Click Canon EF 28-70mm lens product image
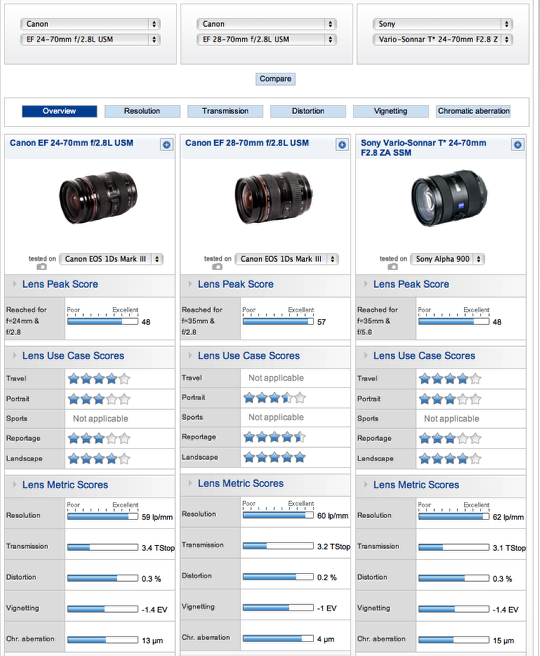The image size is (540, 656). pyautogui.click(x=274, y=197)
